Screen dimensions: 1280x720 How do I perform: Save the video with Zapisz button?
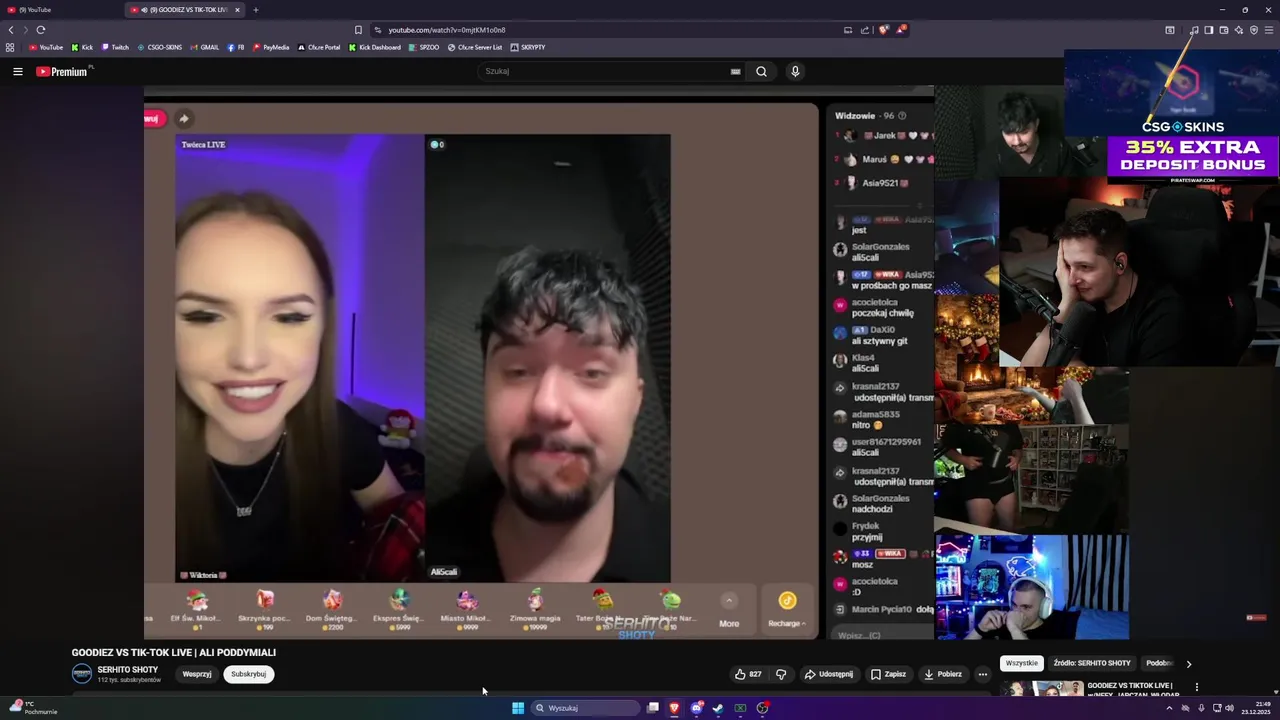[888, 674]
